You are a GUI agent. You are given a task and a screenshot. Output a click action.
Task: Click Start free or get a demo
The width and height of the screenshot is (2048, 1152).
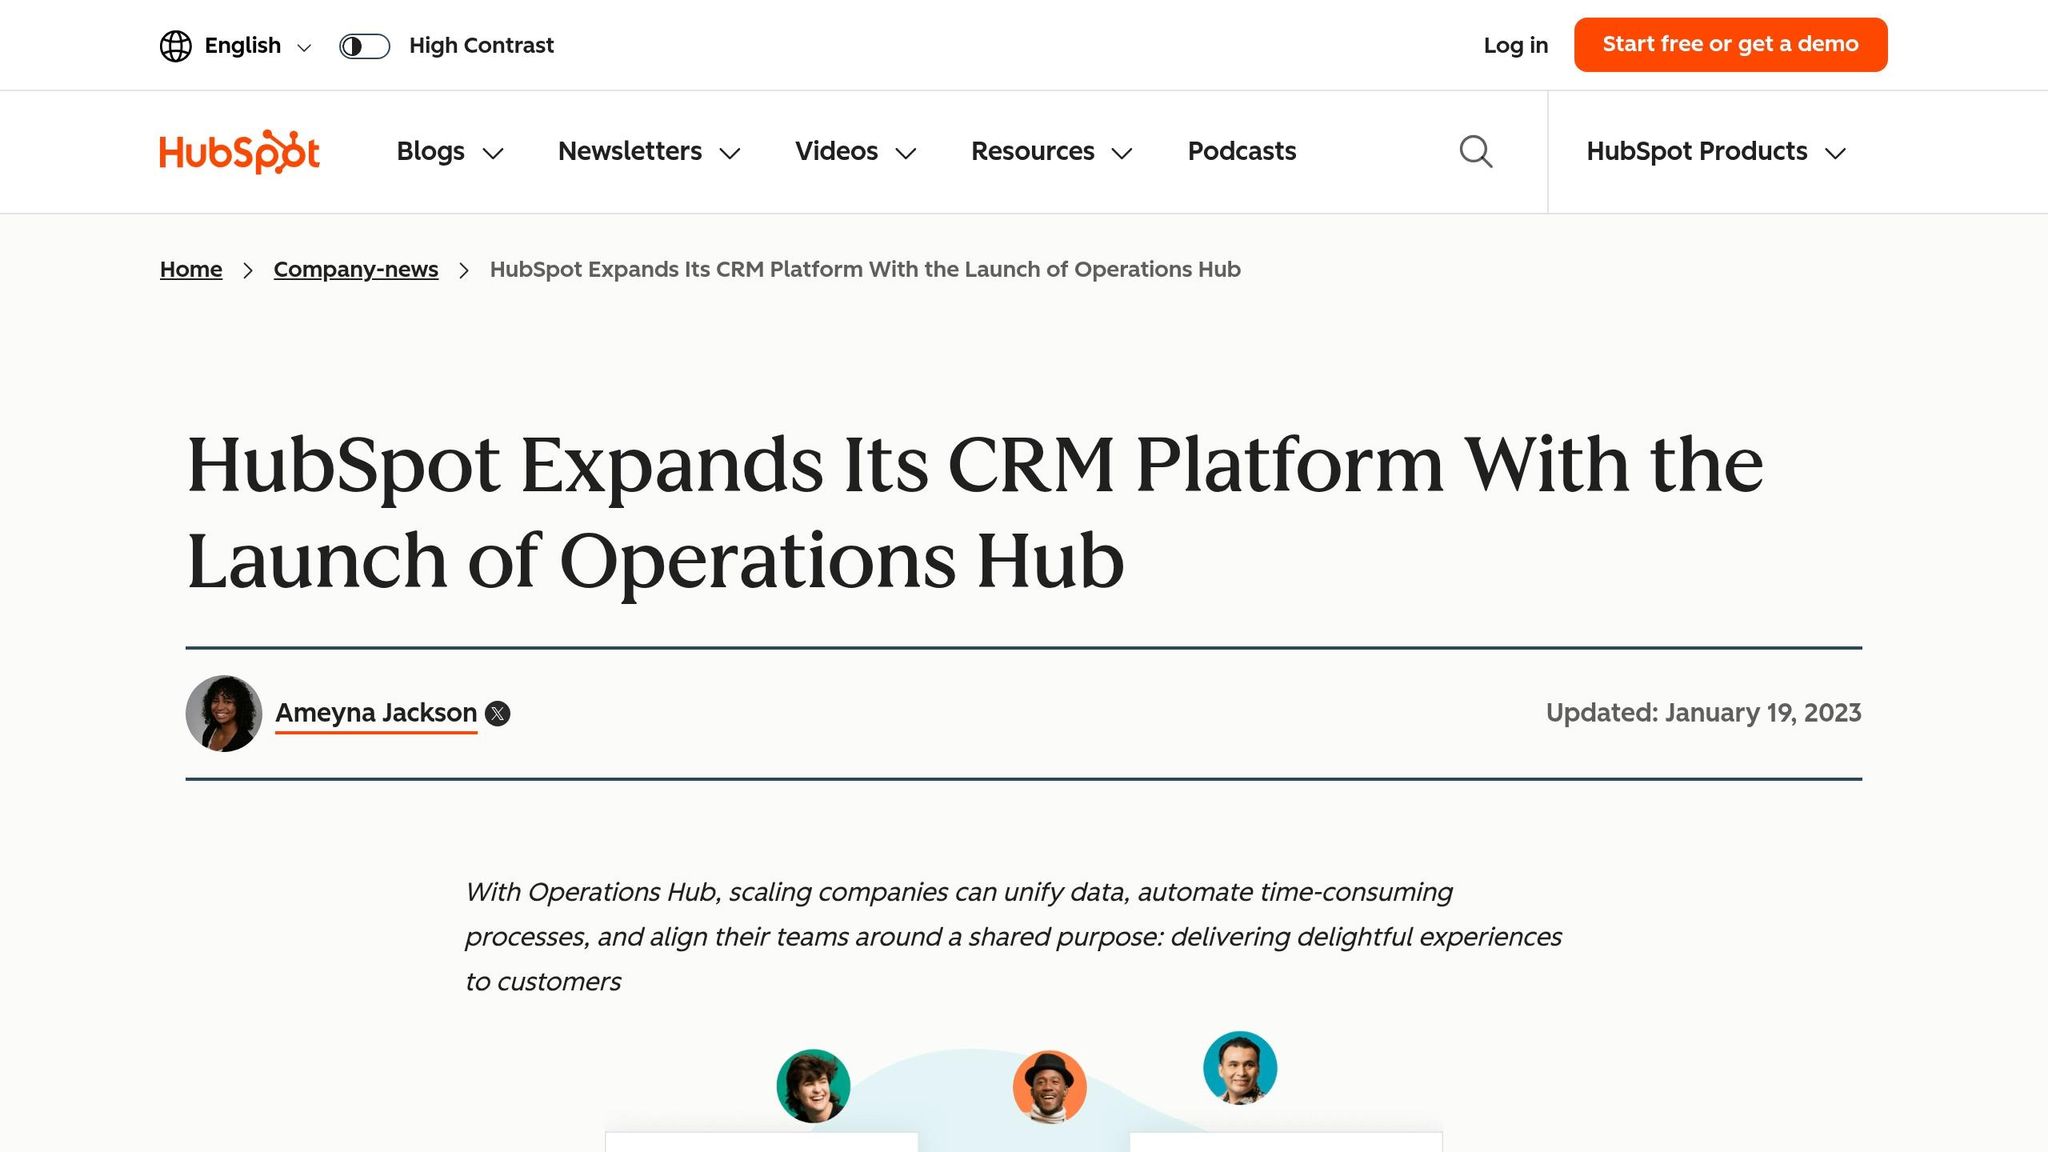coord(1729,44)
